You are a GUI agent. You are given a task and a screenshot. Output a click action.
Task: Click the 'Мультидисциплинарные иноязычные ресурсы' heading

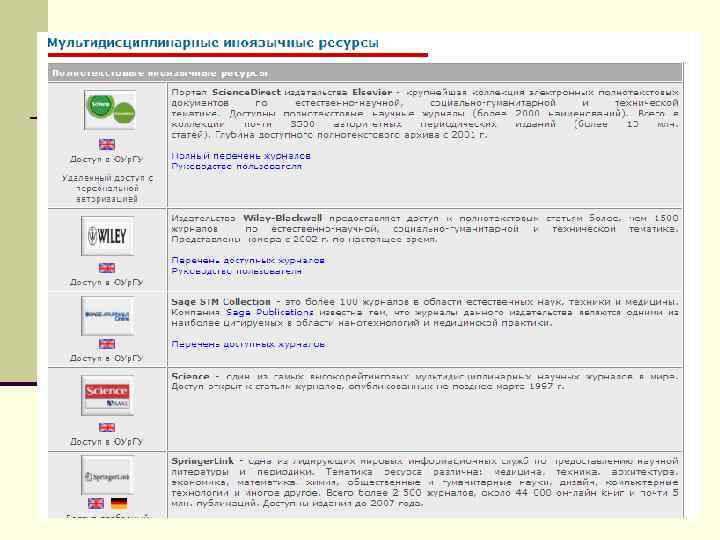click(x=213, y=43)
